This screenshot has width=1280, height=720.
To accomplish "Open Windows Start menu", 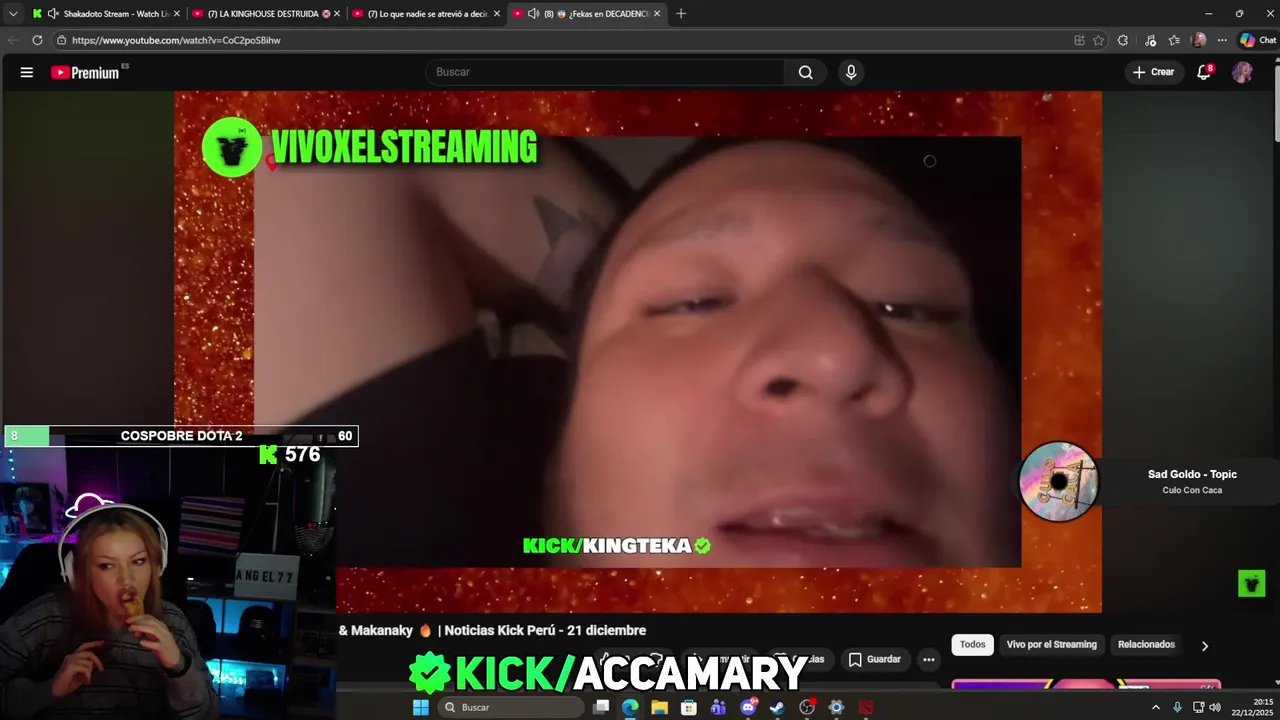I will (421, 707).
